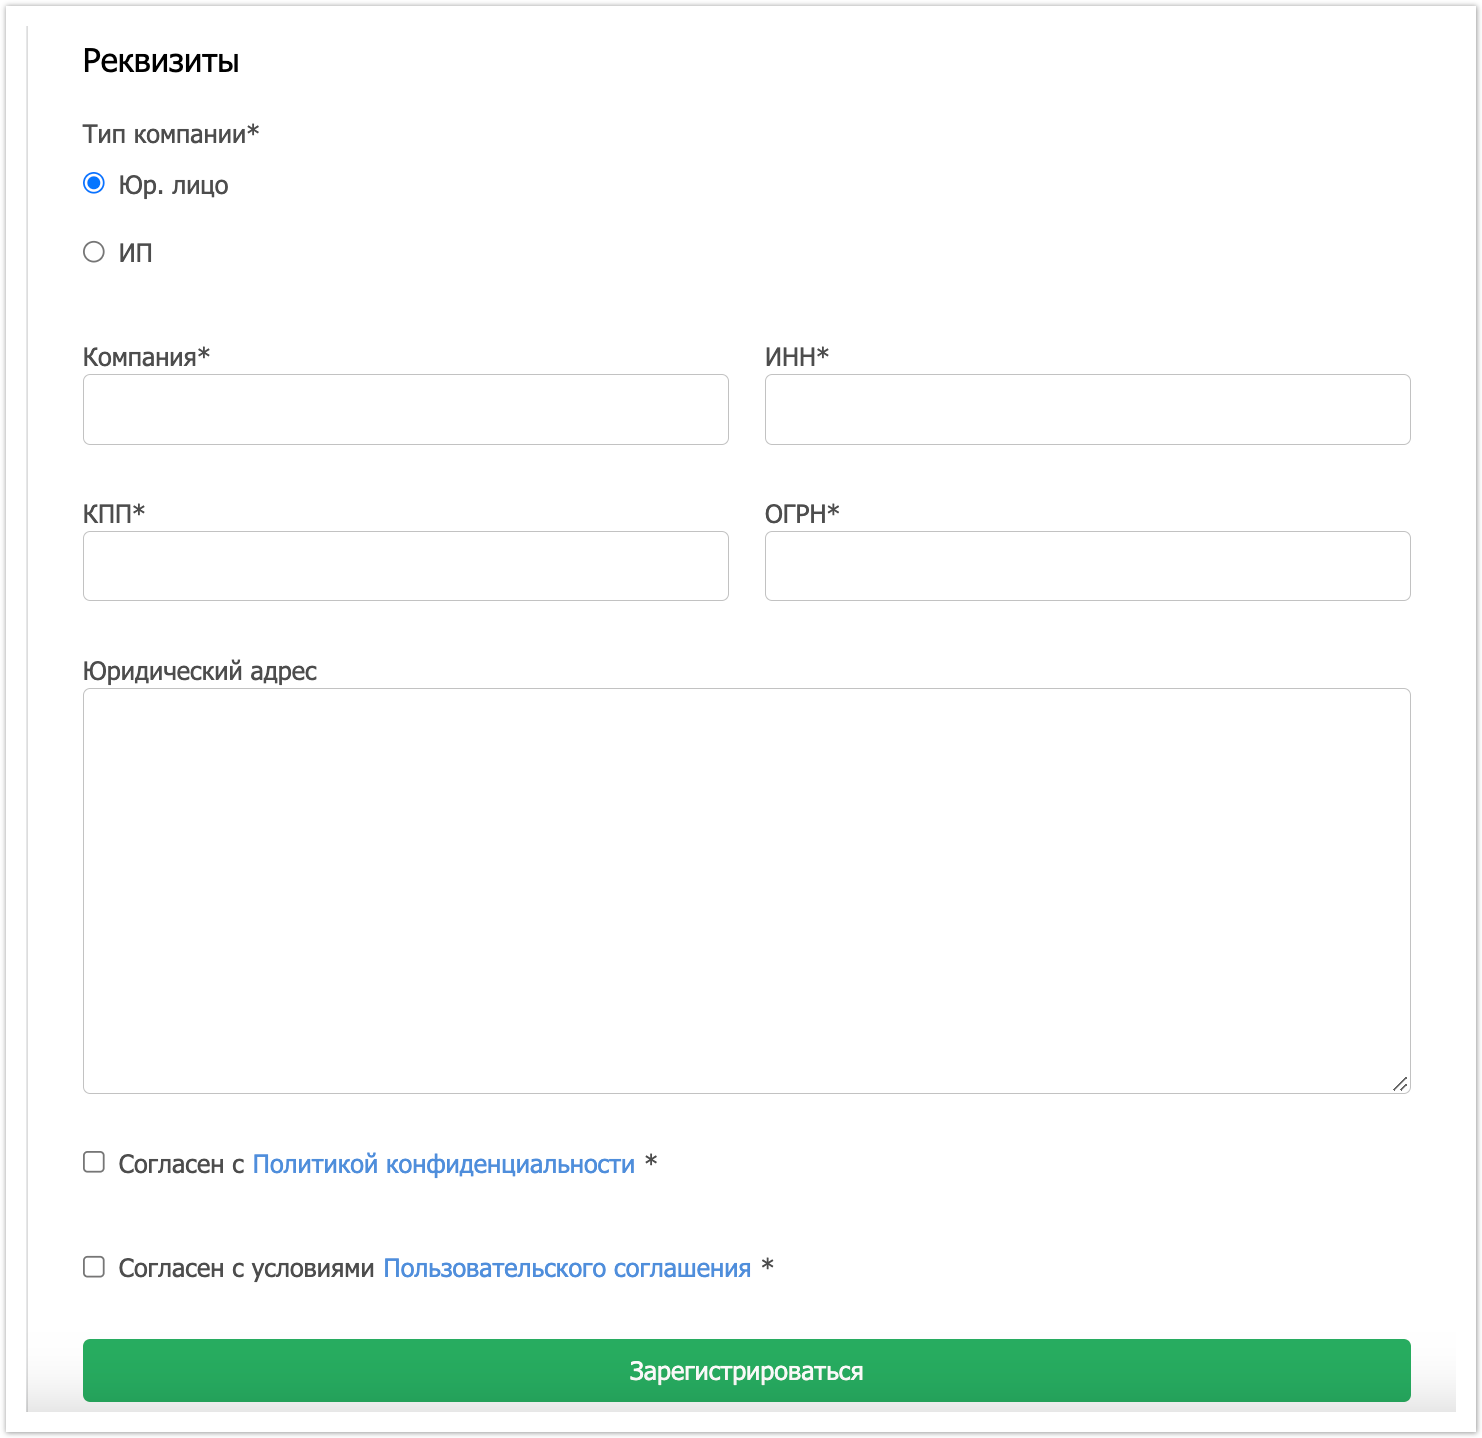Click the textarea resize handle in its corner

point(1400,1084)
